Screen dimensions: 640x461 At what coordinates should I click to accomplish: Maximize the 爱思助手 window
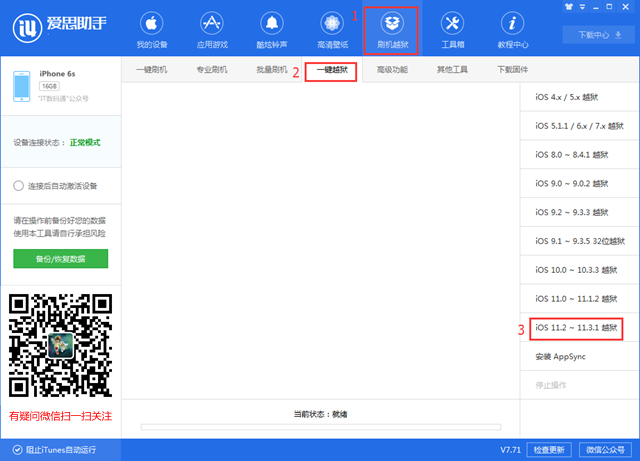coord(609,7)
